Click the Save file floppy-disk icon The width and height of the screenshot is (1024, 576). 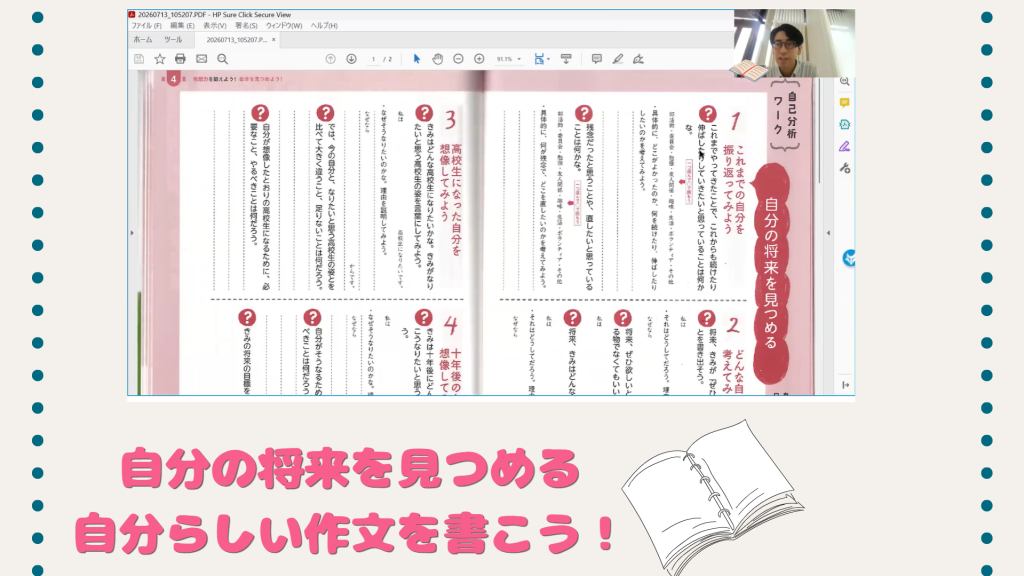pos(139,59)
